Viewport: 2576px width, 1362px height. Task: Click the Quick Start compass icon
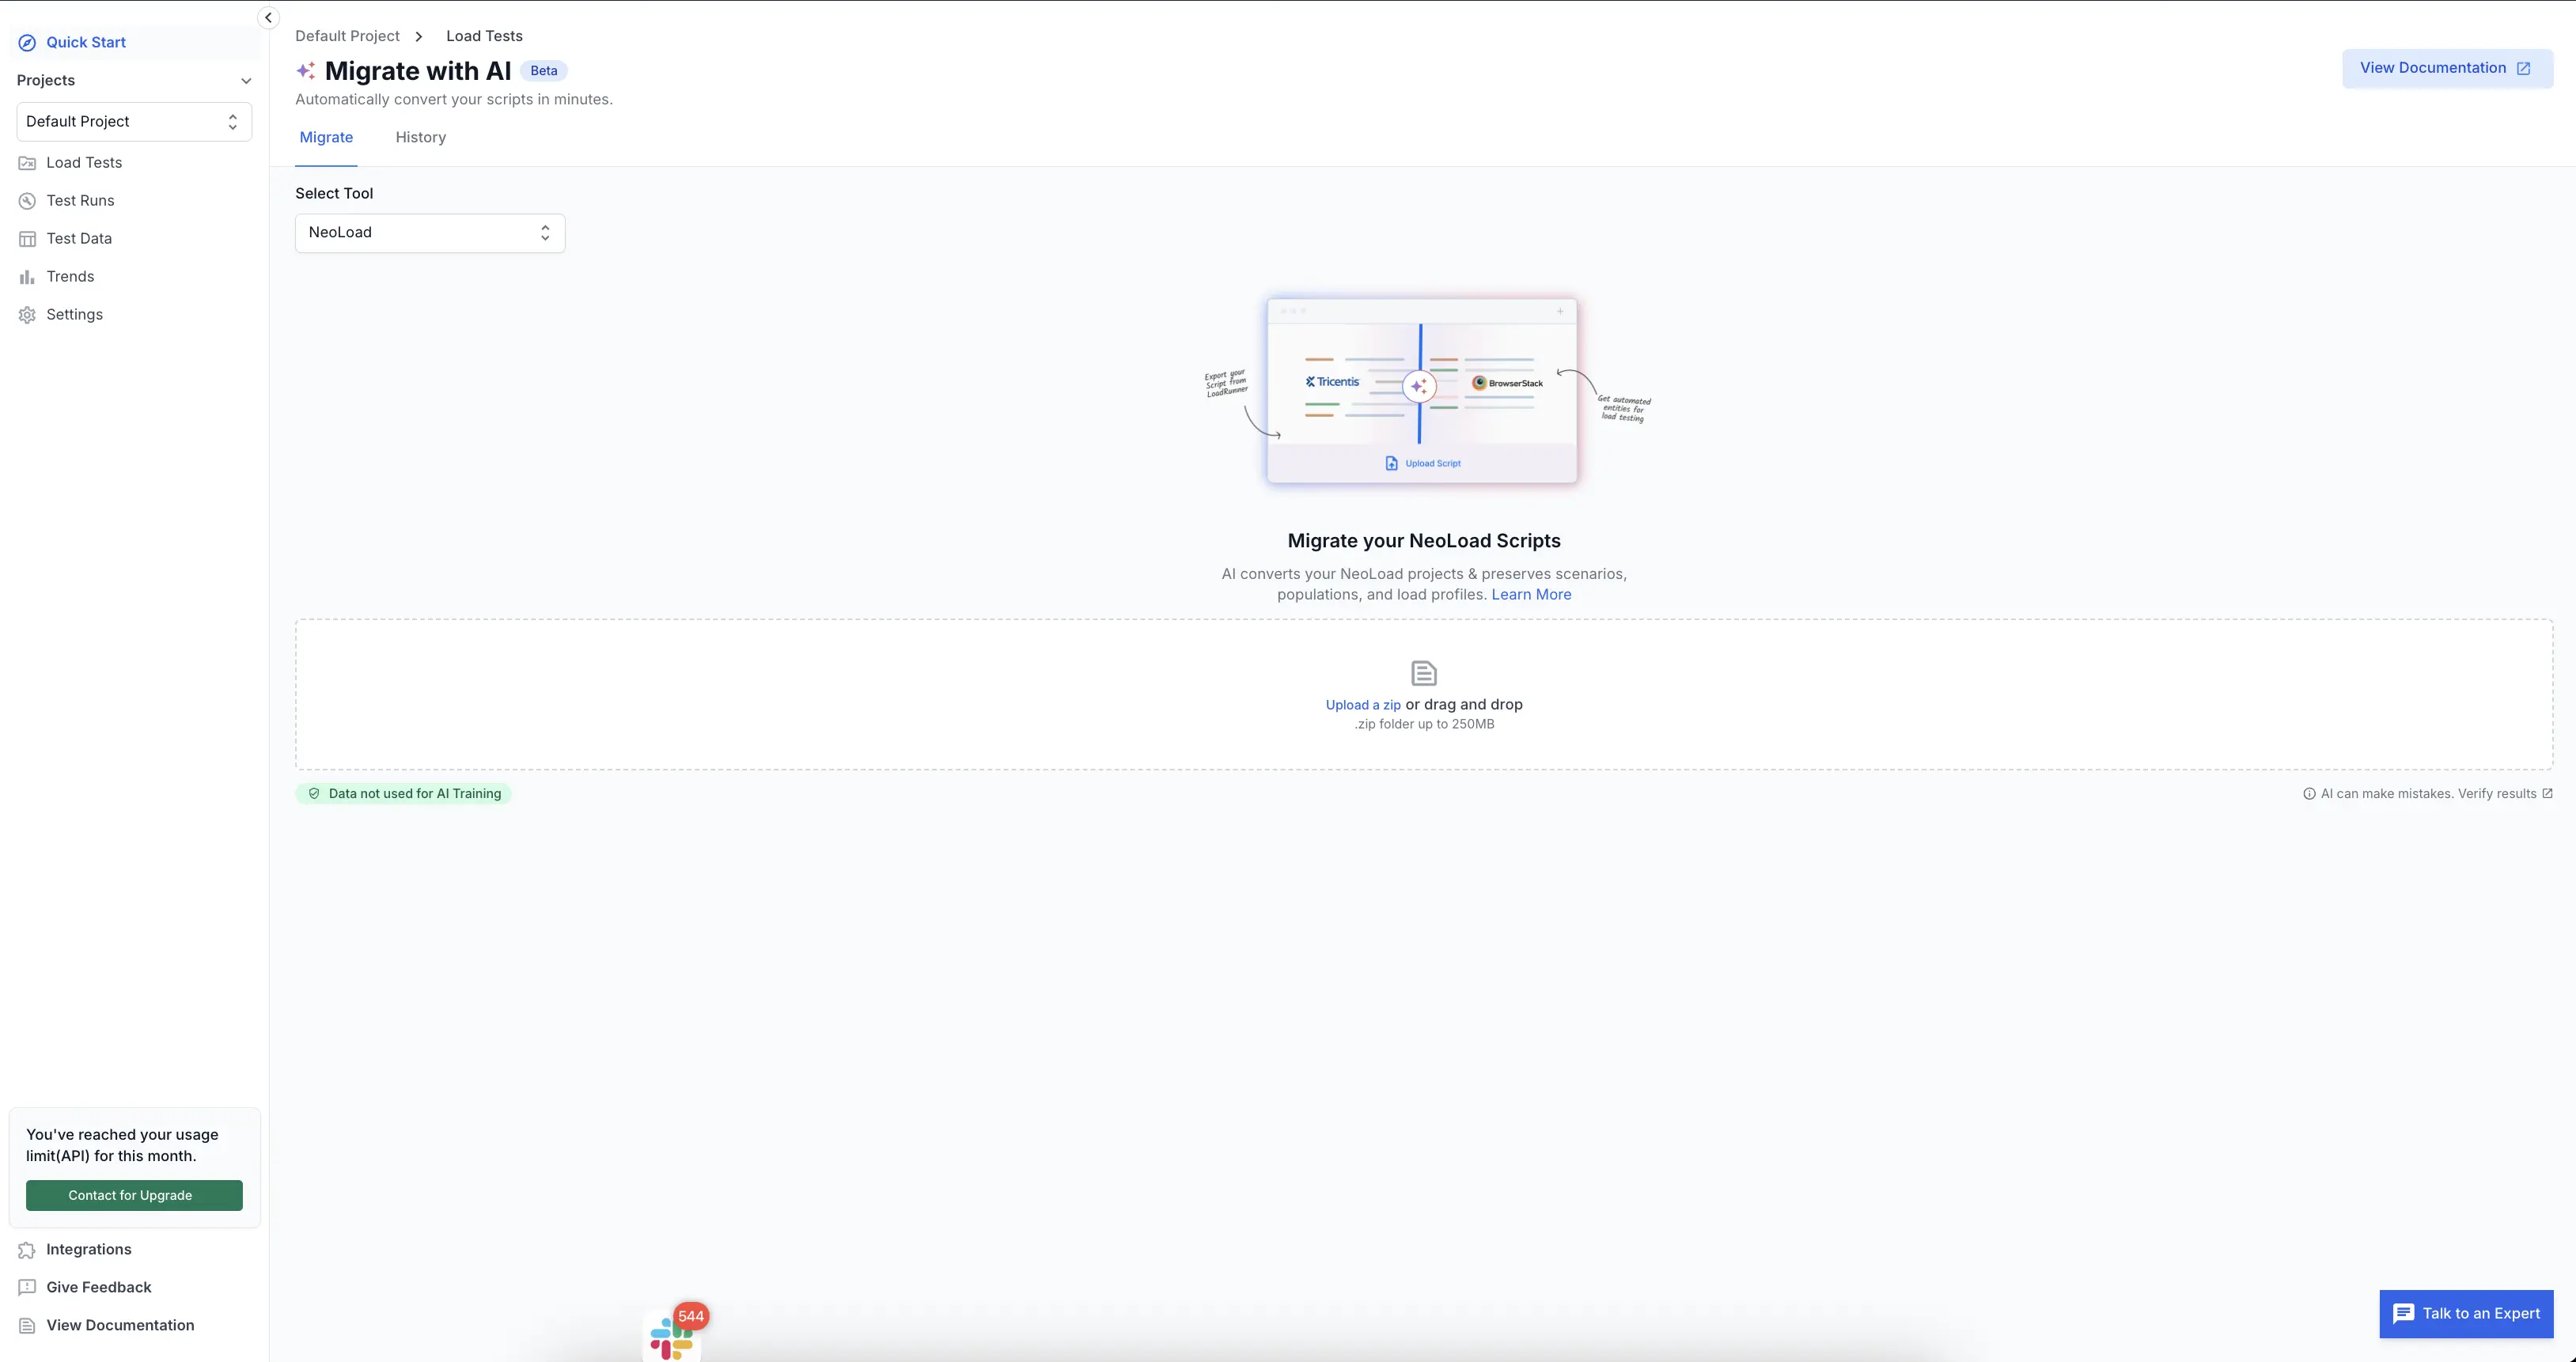click(x=27, y=43)
